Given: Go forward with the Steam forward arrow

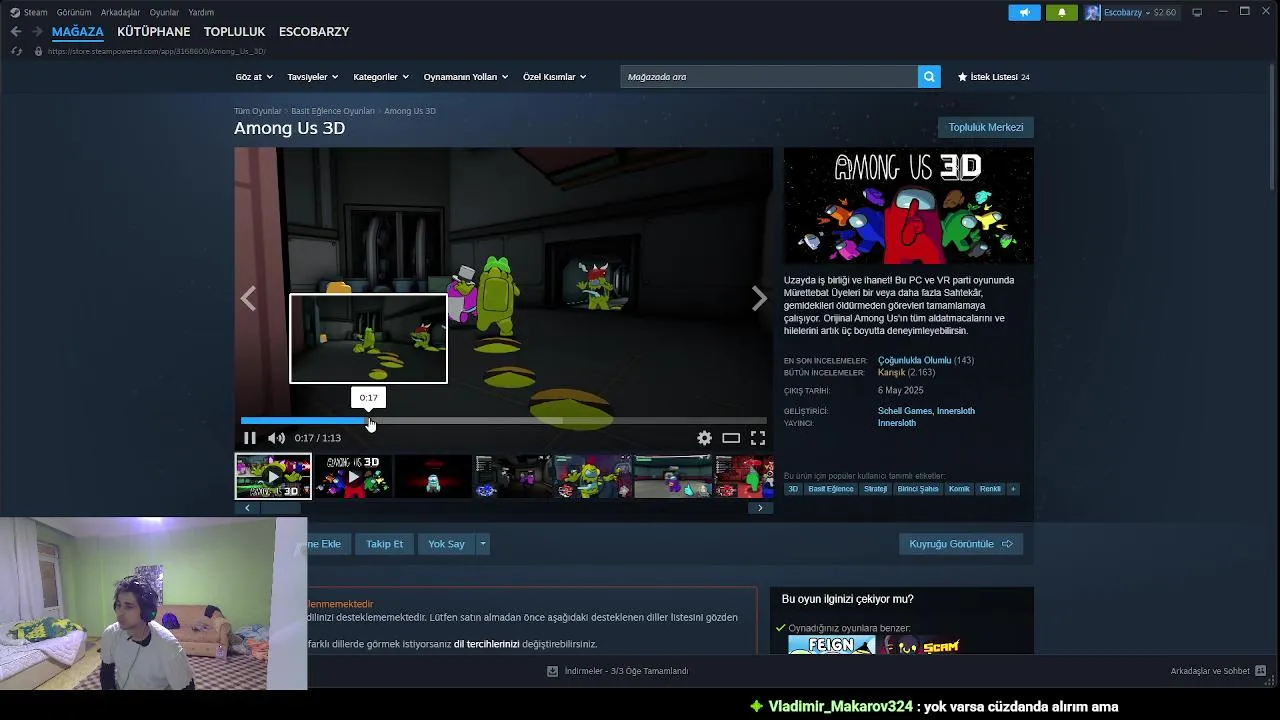Looking at the screenshot, I should tap(37, 32).
